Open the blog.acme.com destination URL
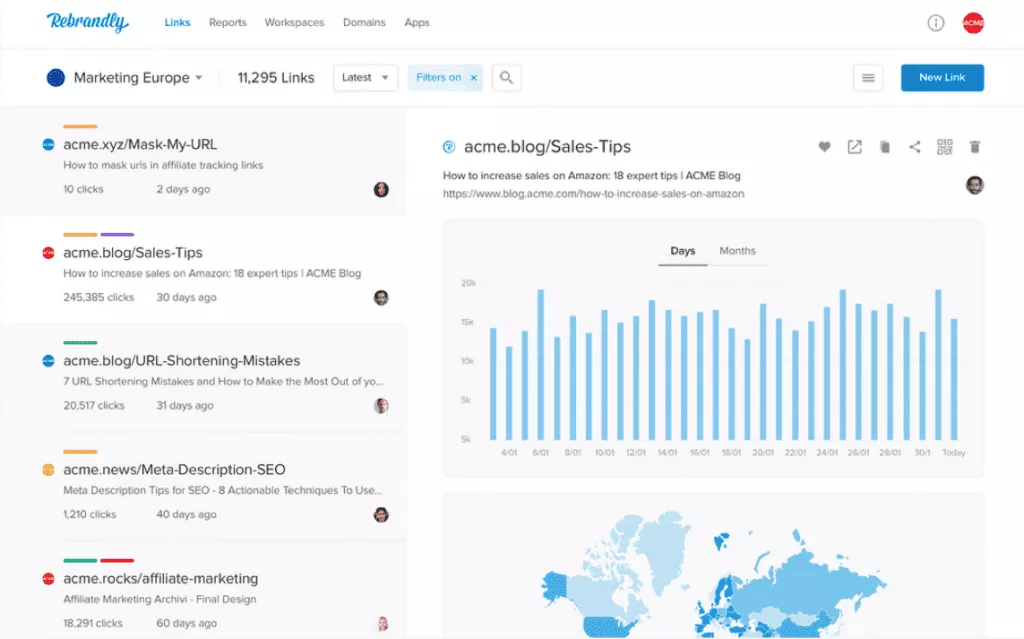Screen dimensions: 1024x639 pos(593,194)
